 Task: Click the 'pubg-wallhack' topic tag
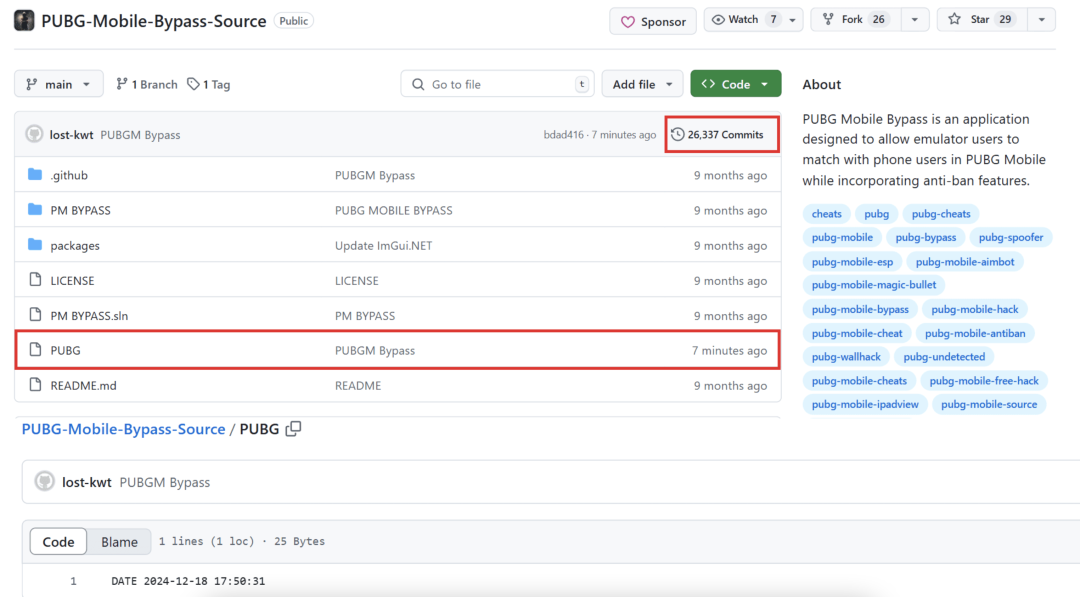(846, 357)
